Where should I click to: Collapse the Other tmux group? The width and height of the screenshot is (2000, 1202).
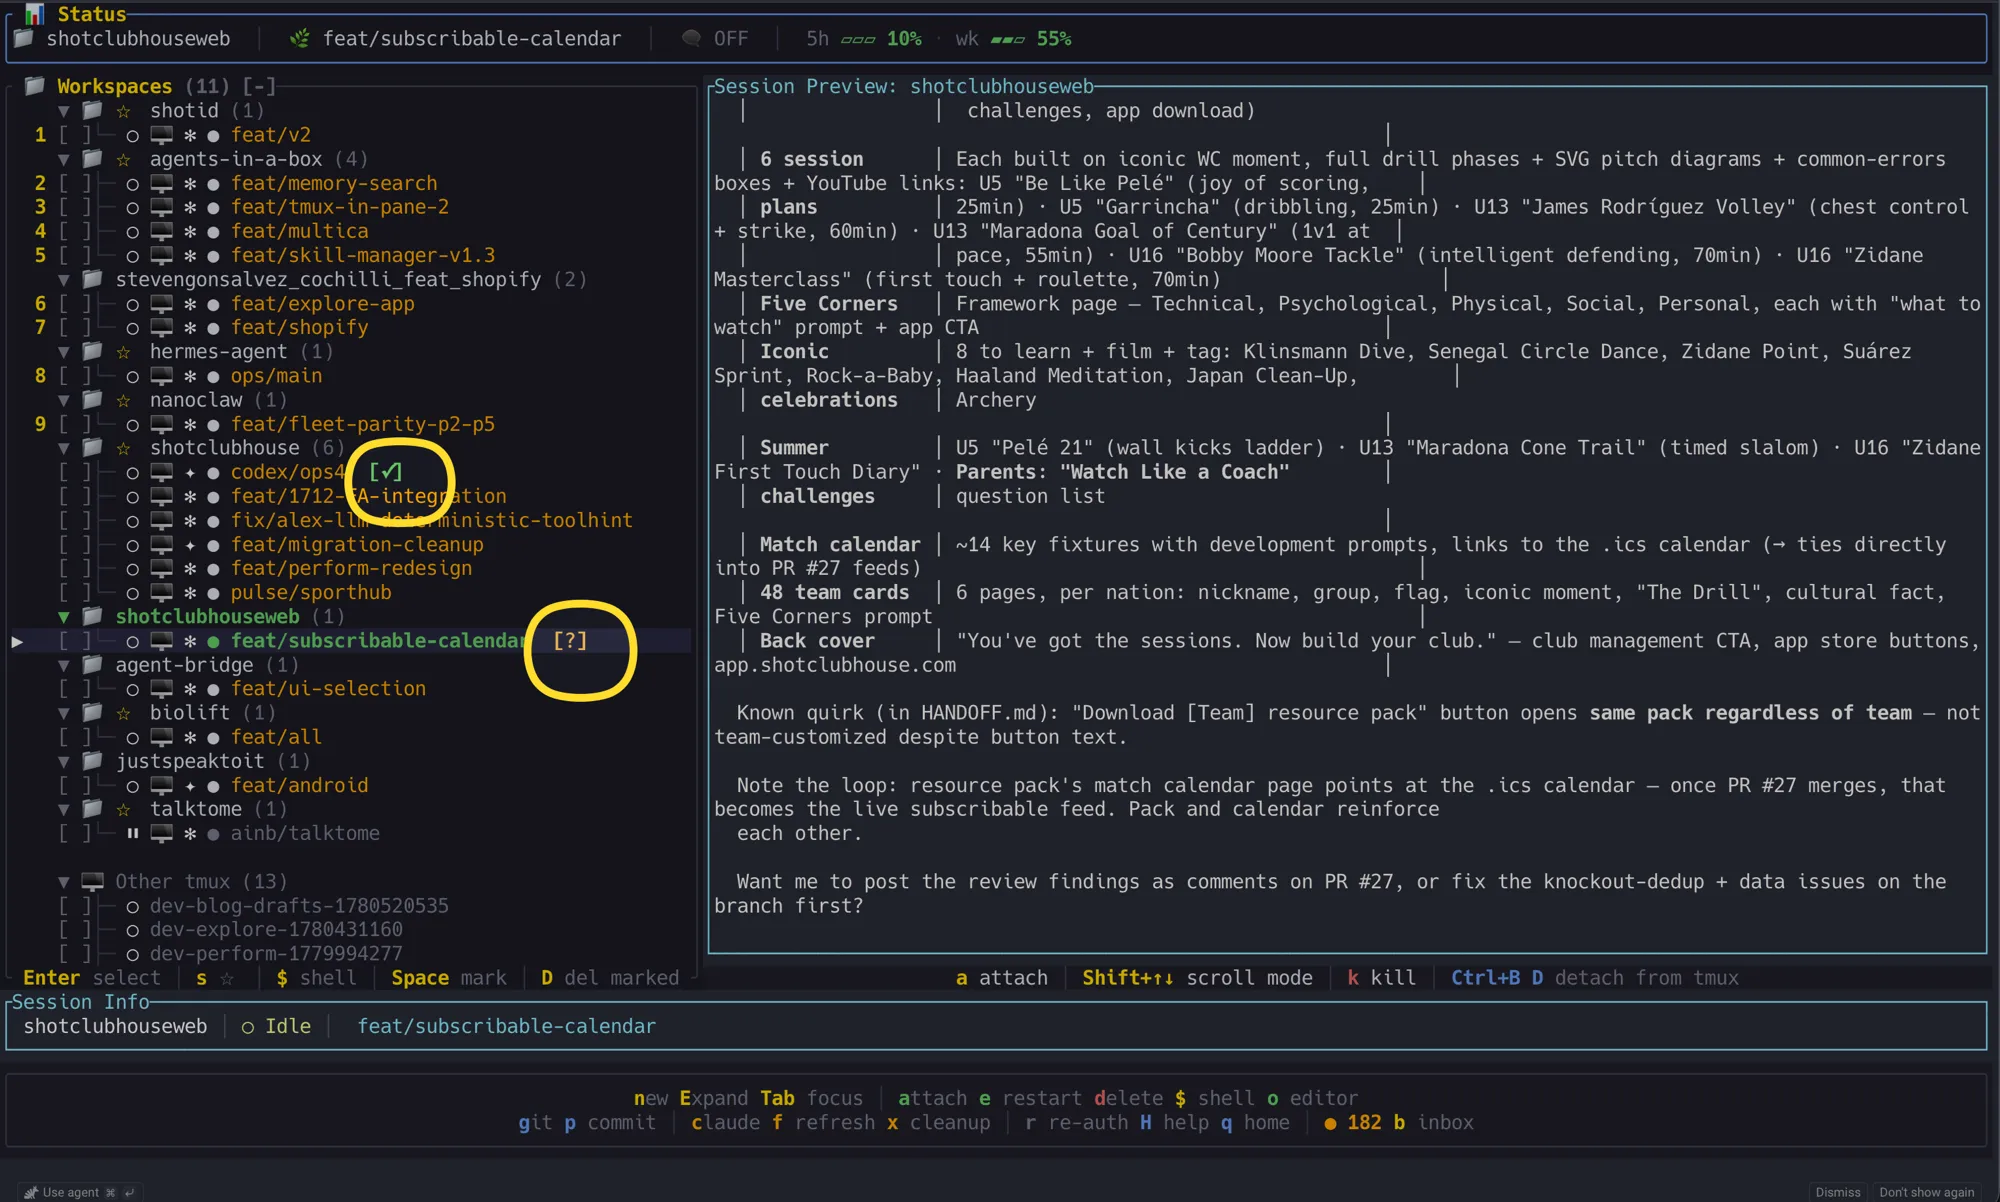64,882
